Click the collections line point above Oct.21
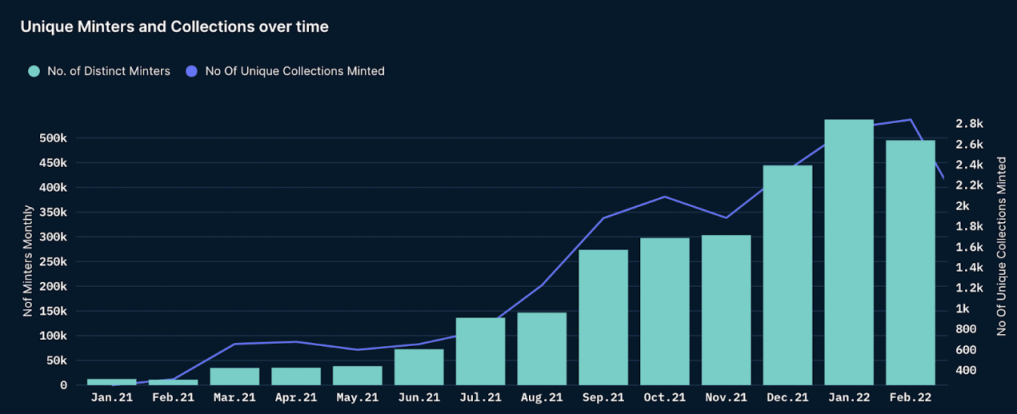 (665, 196)
